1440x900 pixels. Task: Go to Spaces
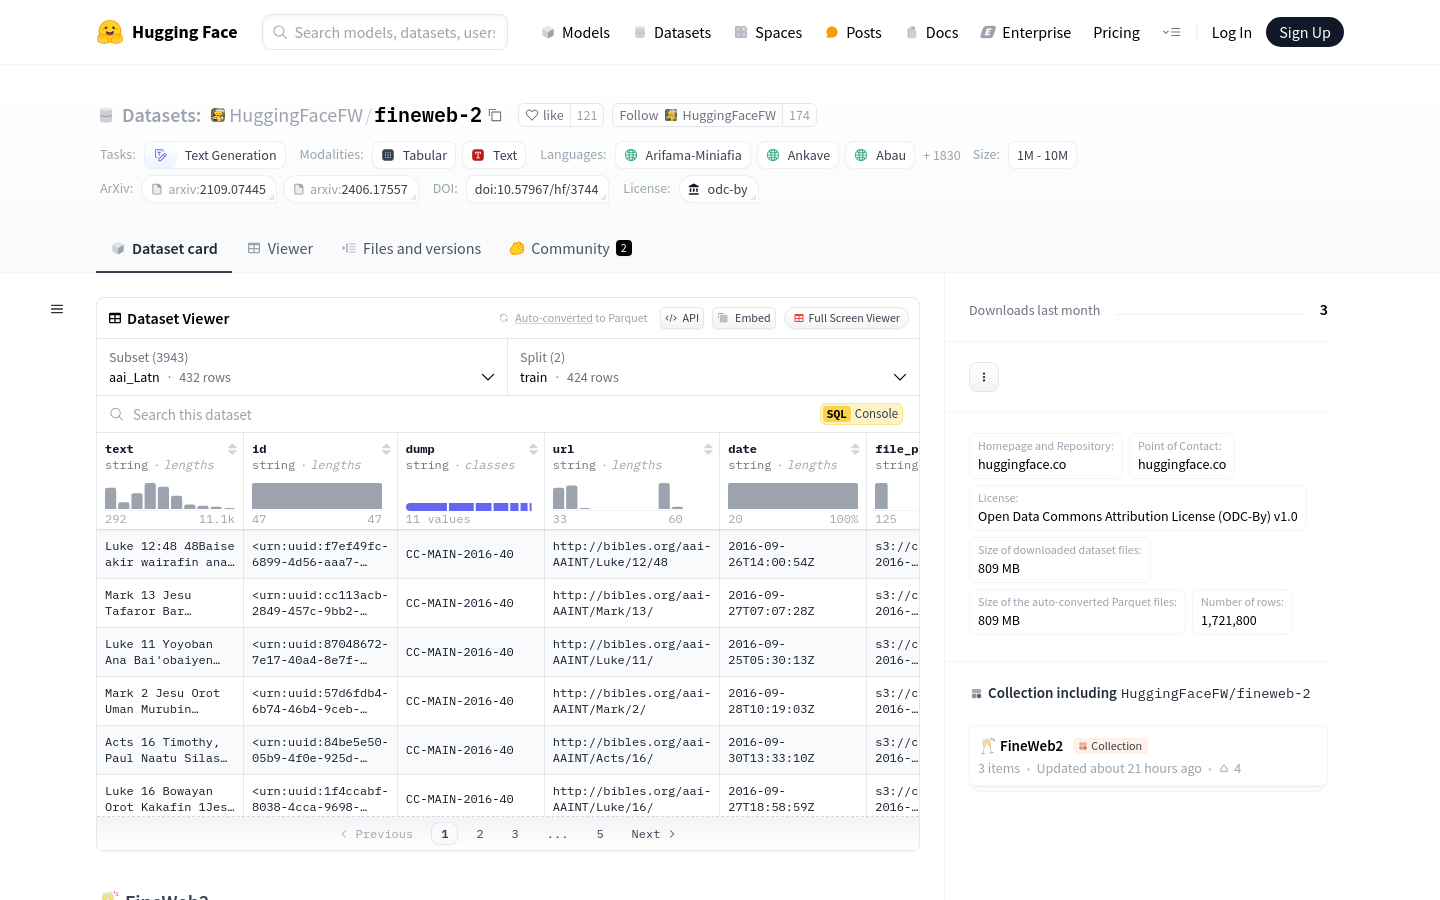click(x=768, y=32)
